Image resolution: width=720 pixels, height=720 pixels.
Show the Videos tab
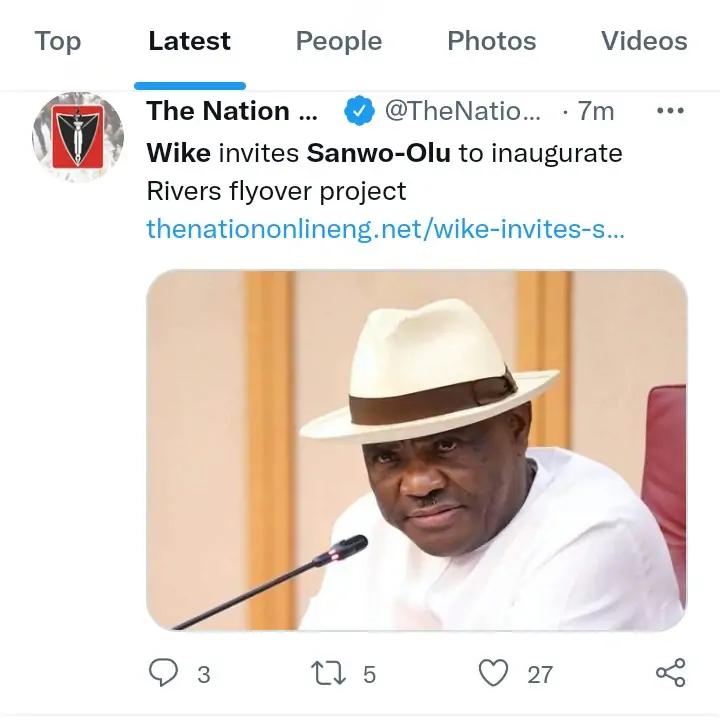tap(644, 41)
